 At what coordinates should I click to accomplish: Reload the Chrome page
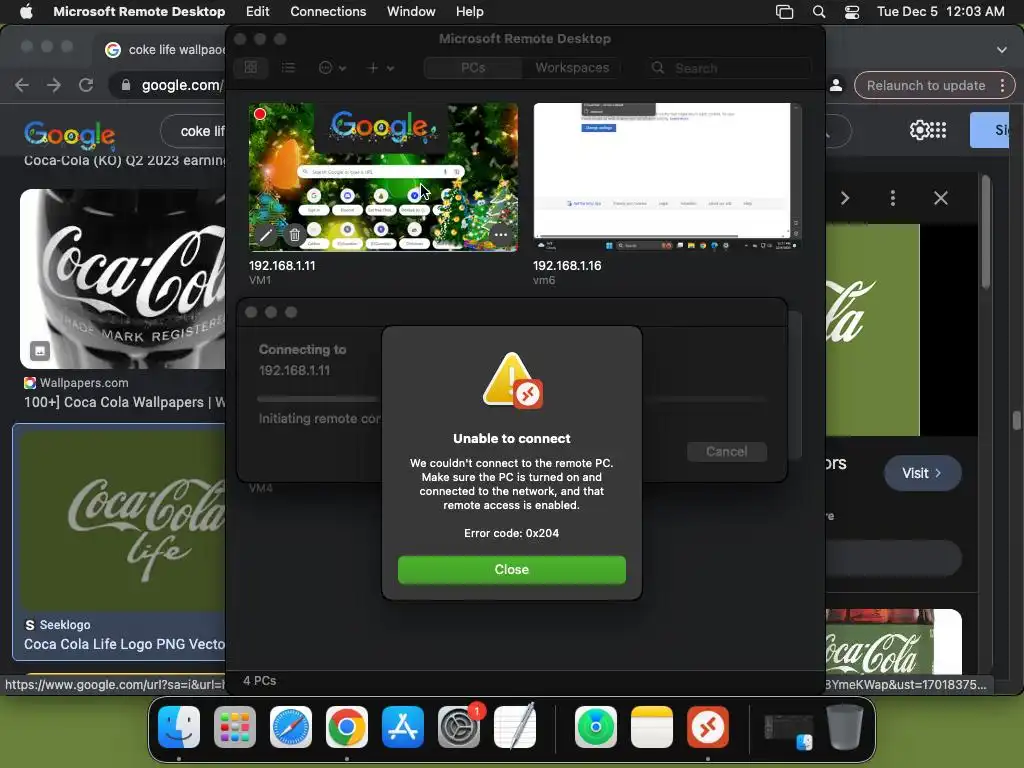[x=86, y=86]
